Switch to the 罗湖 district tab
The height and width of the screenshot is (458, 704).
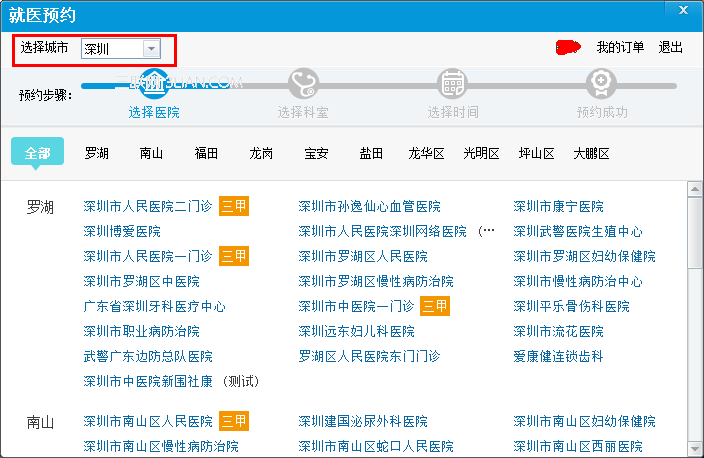pos(97,154)
